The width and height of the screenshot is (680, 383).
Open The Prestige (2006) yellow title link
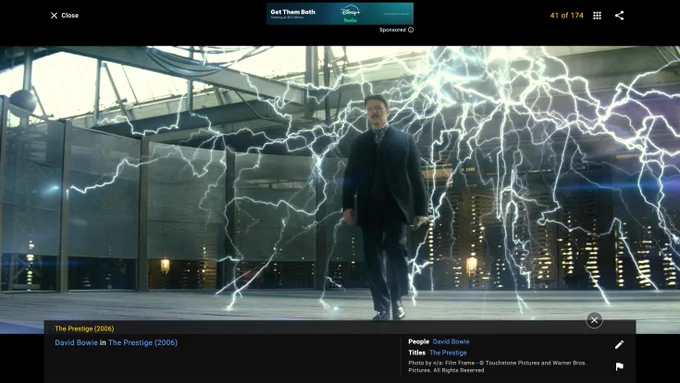[x=85, y=329]
